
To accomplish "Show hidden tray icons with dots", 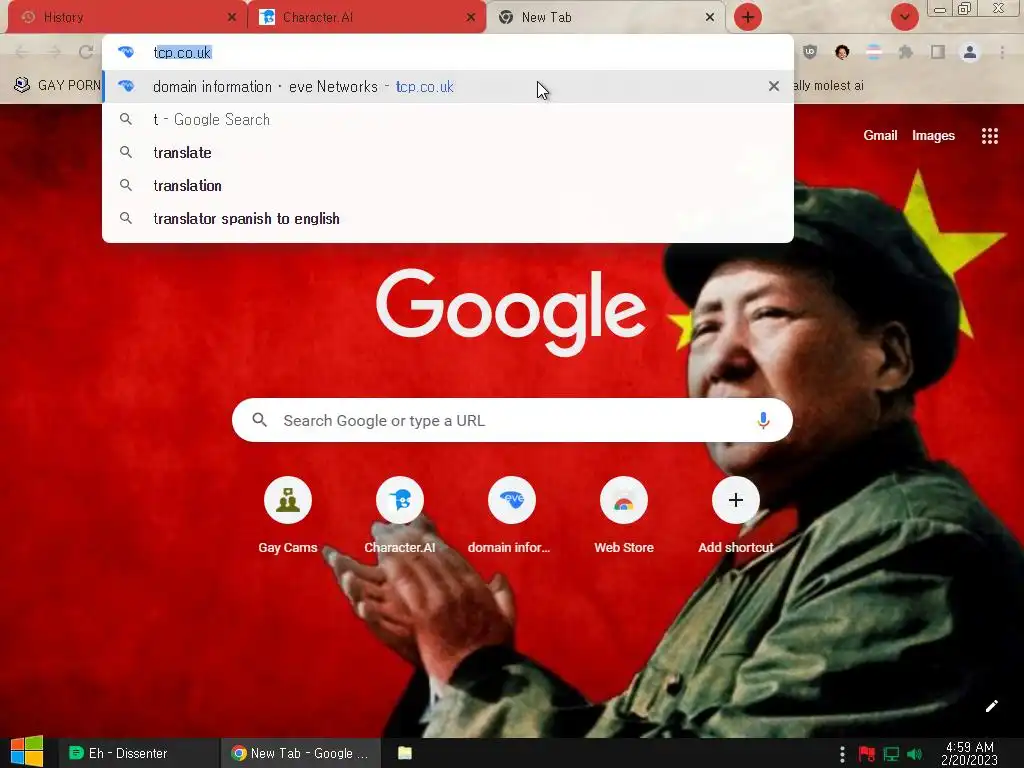I will (842, 754).
